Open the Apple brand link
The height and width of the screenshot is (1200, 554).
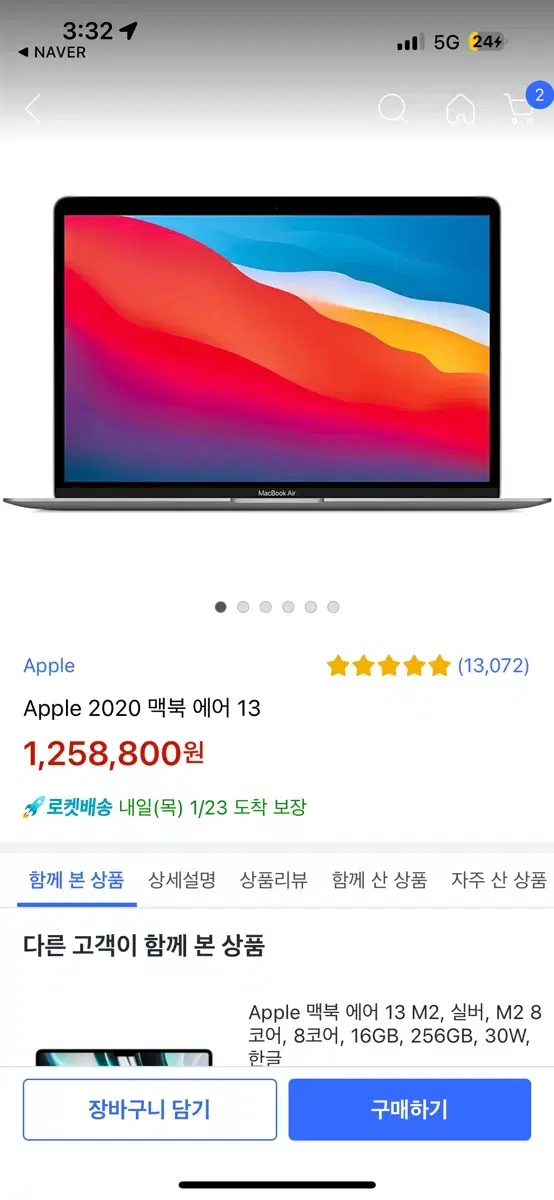click(49, 666)
